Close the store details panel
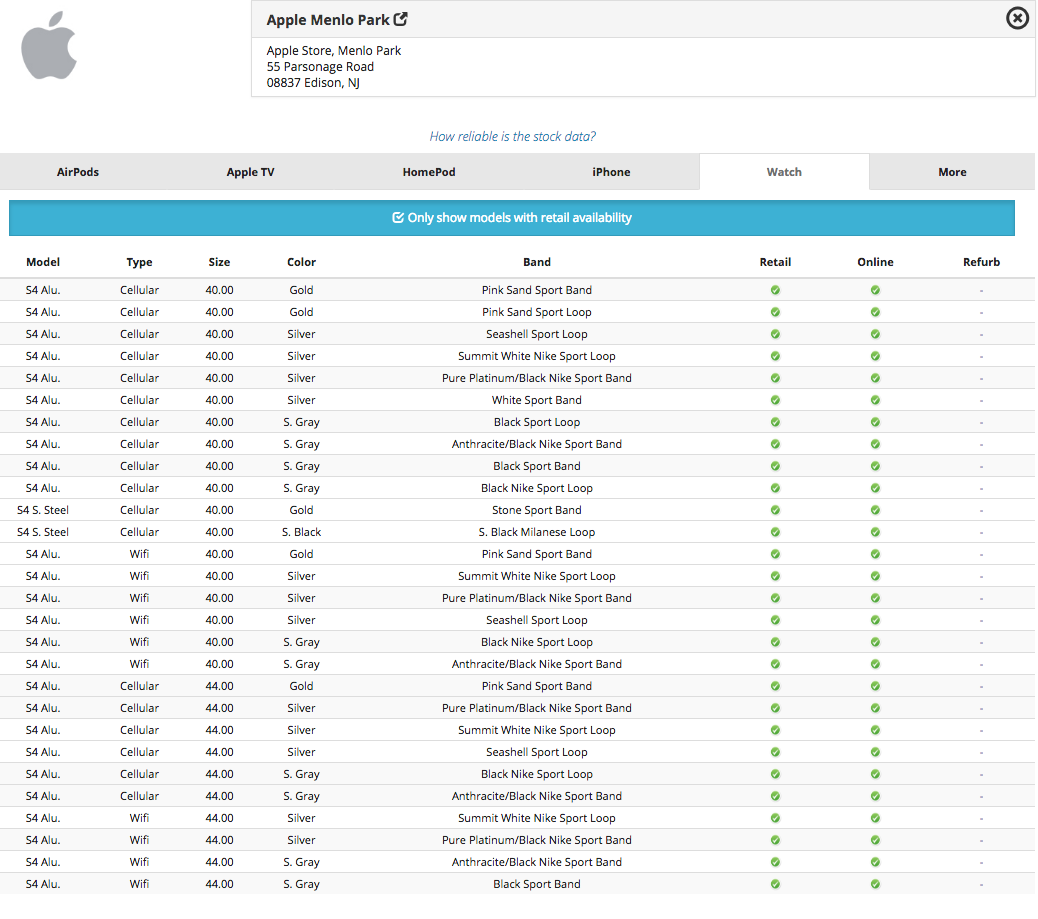 pyautogui.click(x=1017, y=18)
